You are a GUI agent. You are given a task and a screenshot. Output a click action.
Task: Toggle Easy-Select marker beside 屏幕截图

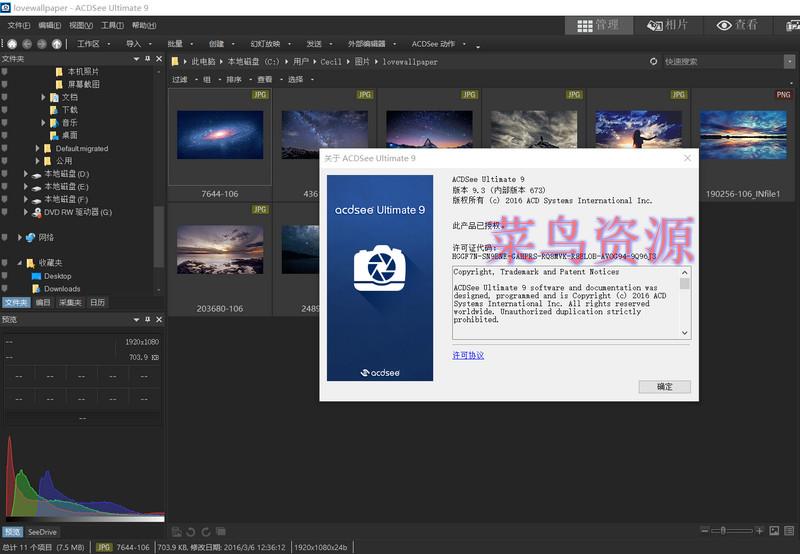(x=5, y=84)
